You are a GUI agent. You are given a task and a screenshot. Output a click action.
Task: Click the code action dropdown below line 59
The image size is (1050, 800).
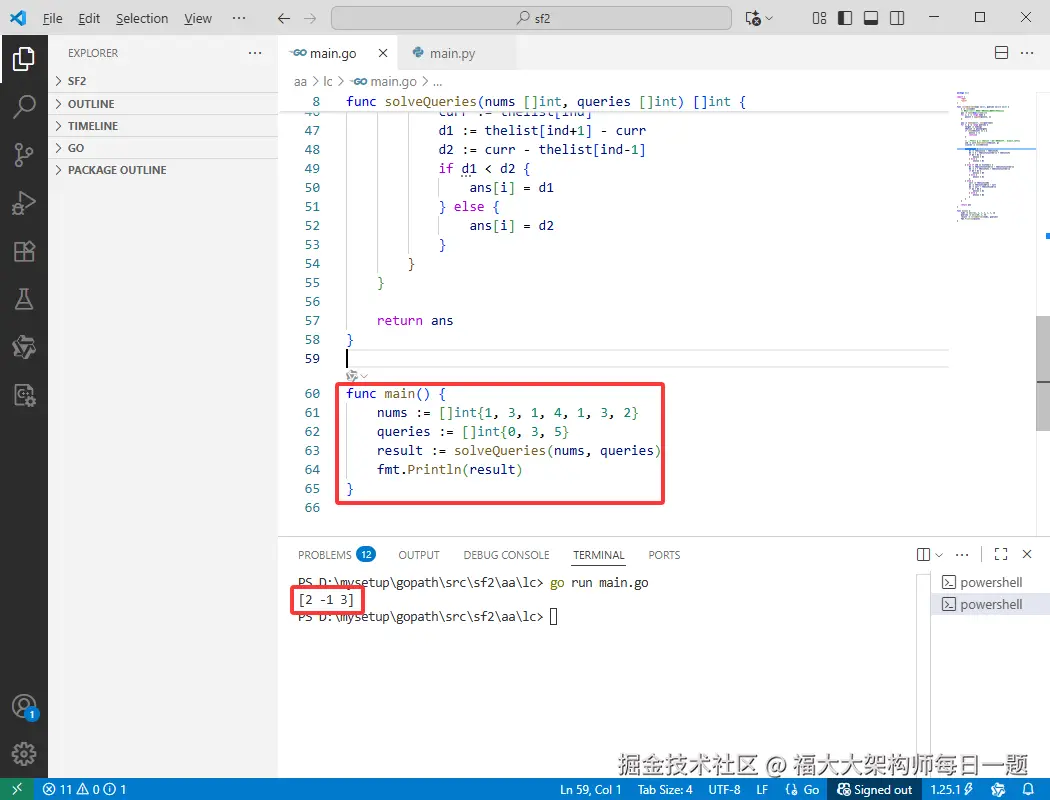click(x=357, y=376)
